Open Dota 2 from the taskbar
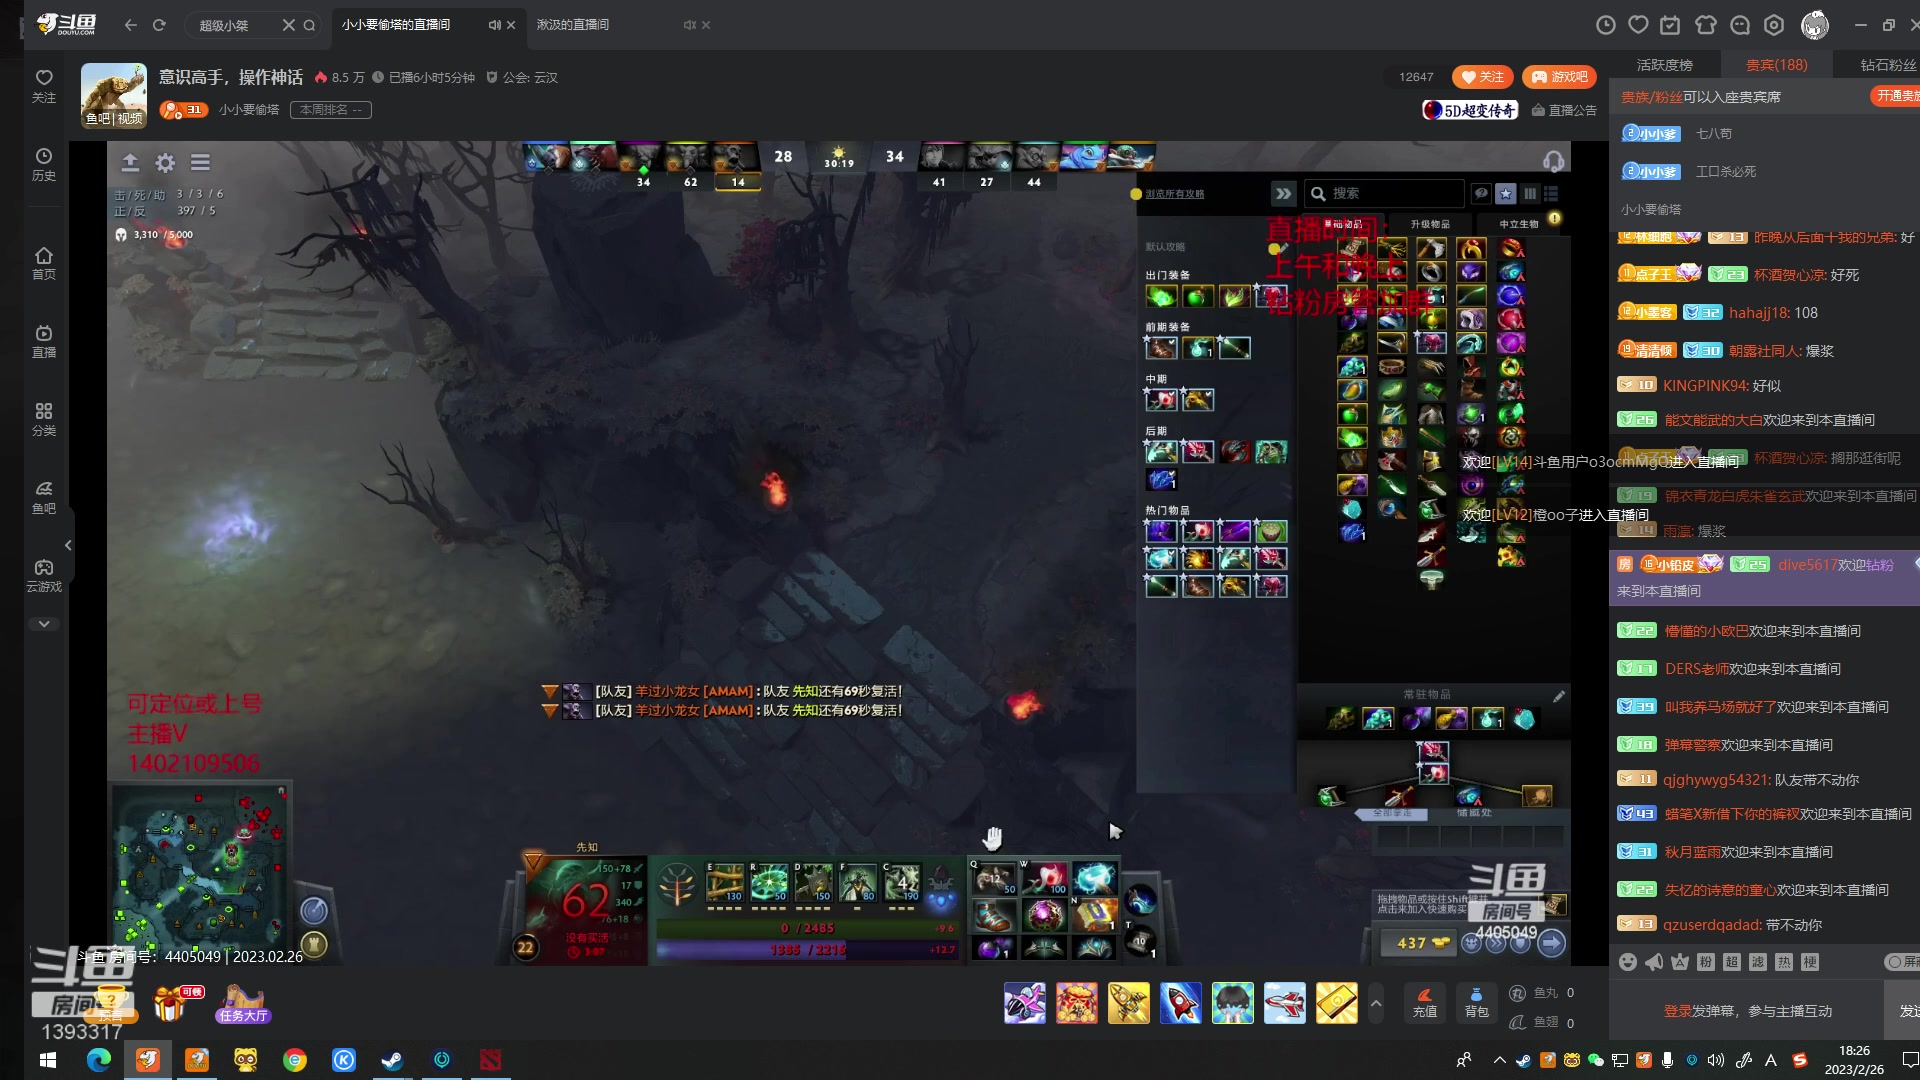 tap(490, 1060)
